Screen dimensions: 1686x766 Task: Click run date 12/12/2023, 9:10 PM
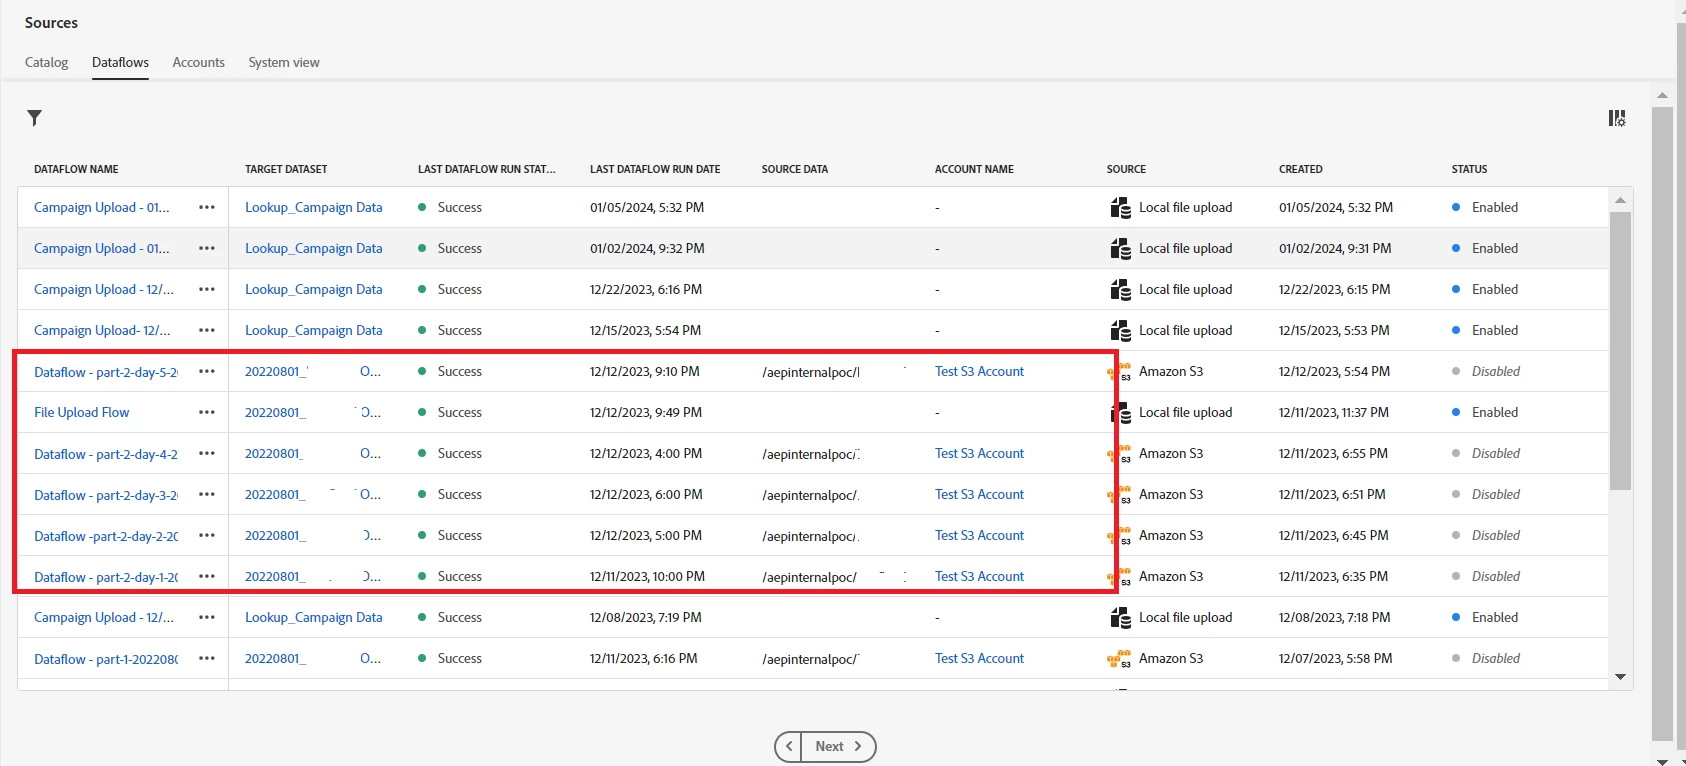(x=645, y=371)
